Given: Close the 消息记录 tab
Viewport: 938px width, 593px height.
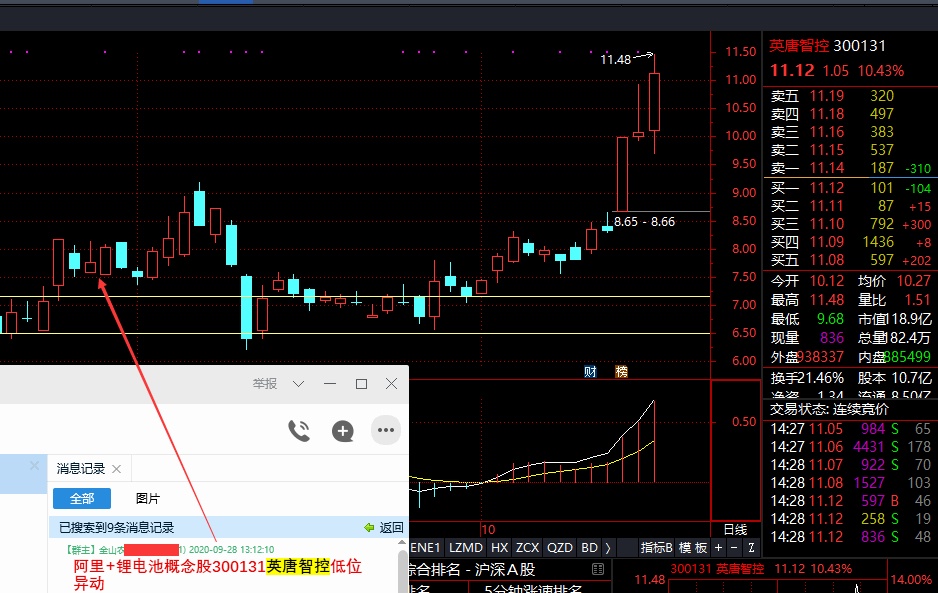Looking at the screenshot, I should [117, 469].
